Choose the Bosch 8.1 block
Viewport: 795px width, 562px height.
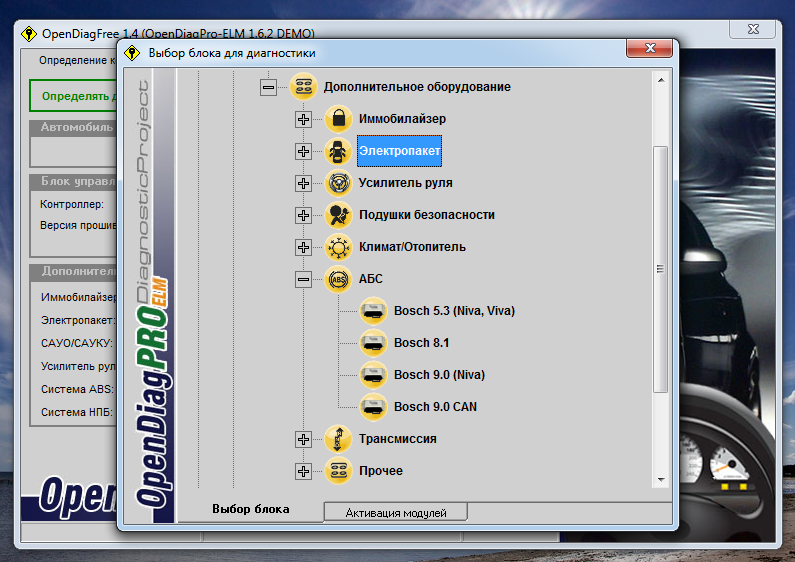[421, 343]
